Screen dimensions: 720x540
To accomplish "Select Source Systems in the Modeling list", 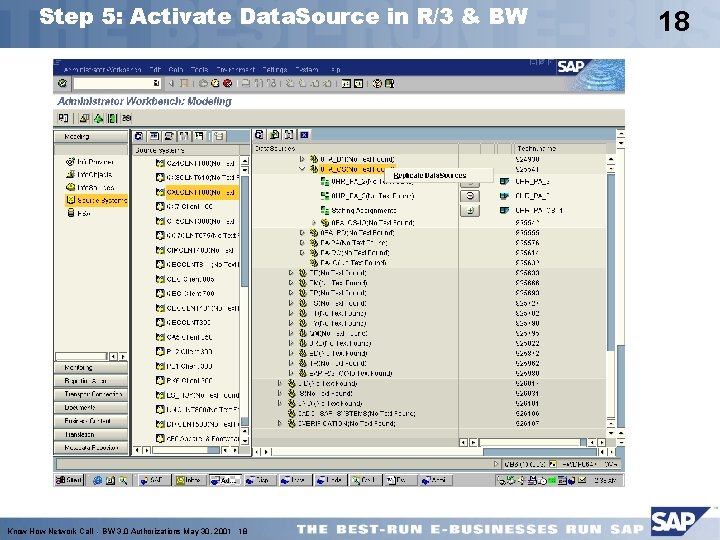I will [96, 200].
